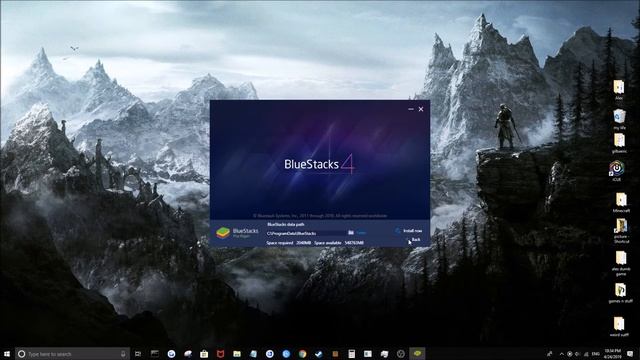This screenshot has height=360, width=640.
Task: Click the BlueStacks data path field
Action: (306, 233)
